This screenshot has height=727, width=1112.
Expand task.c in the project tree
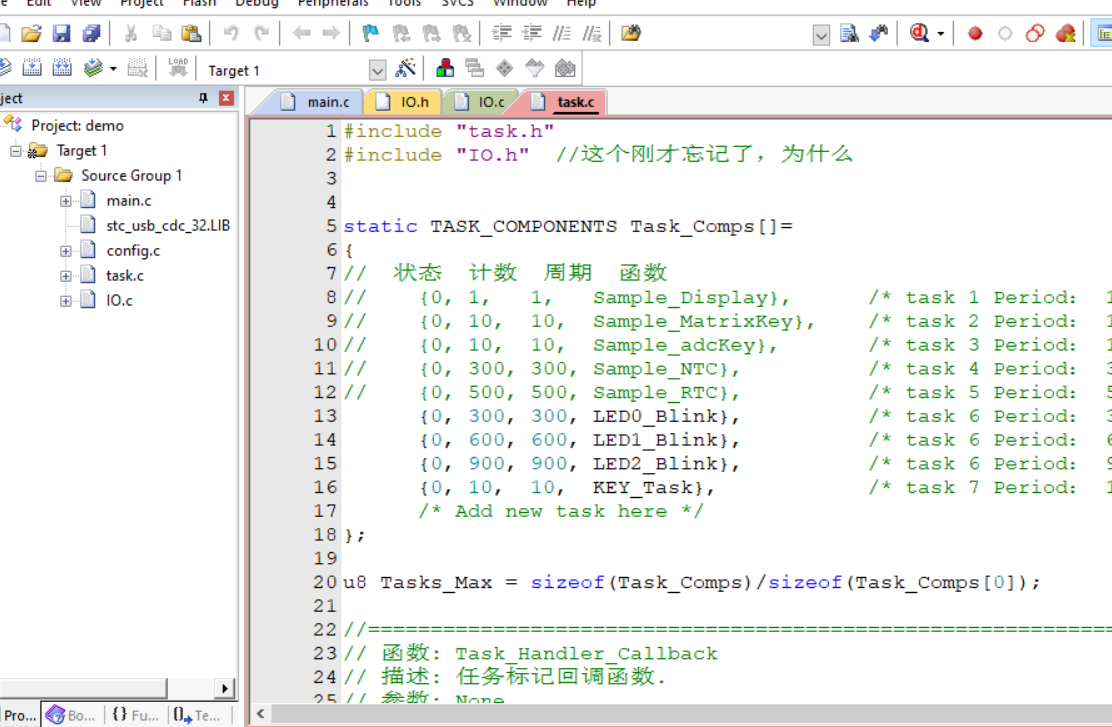(66, 276)
